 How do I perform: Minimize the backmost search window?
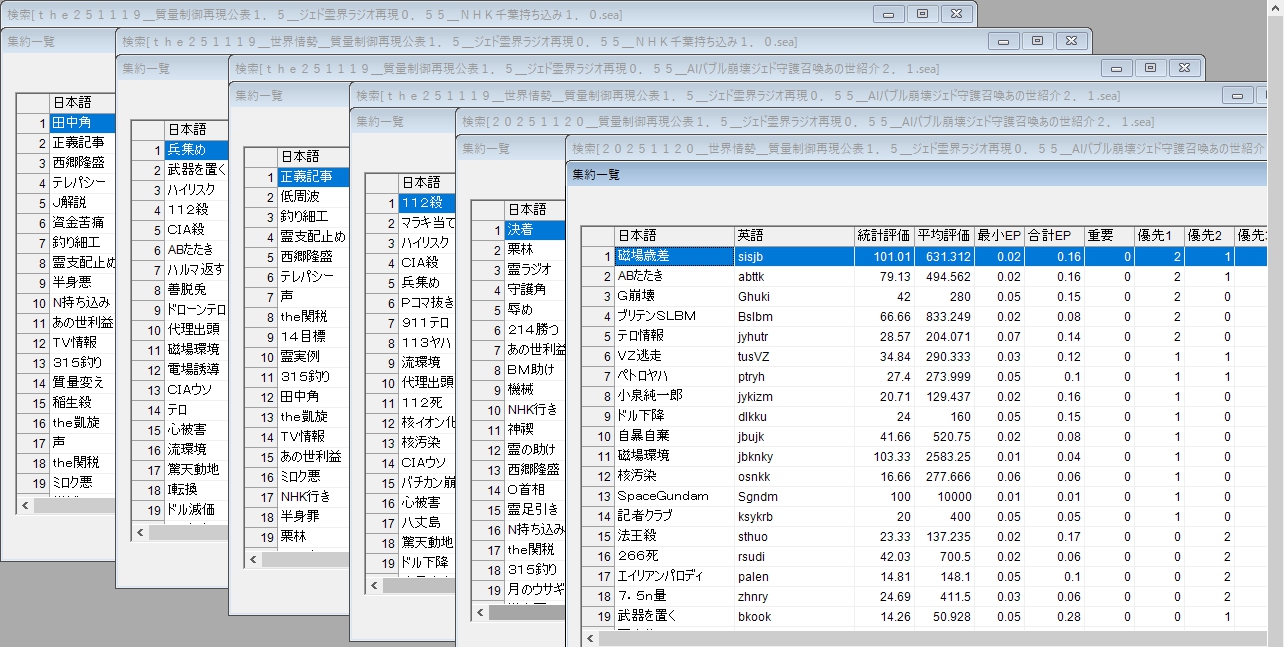click(x=887, y=14)
